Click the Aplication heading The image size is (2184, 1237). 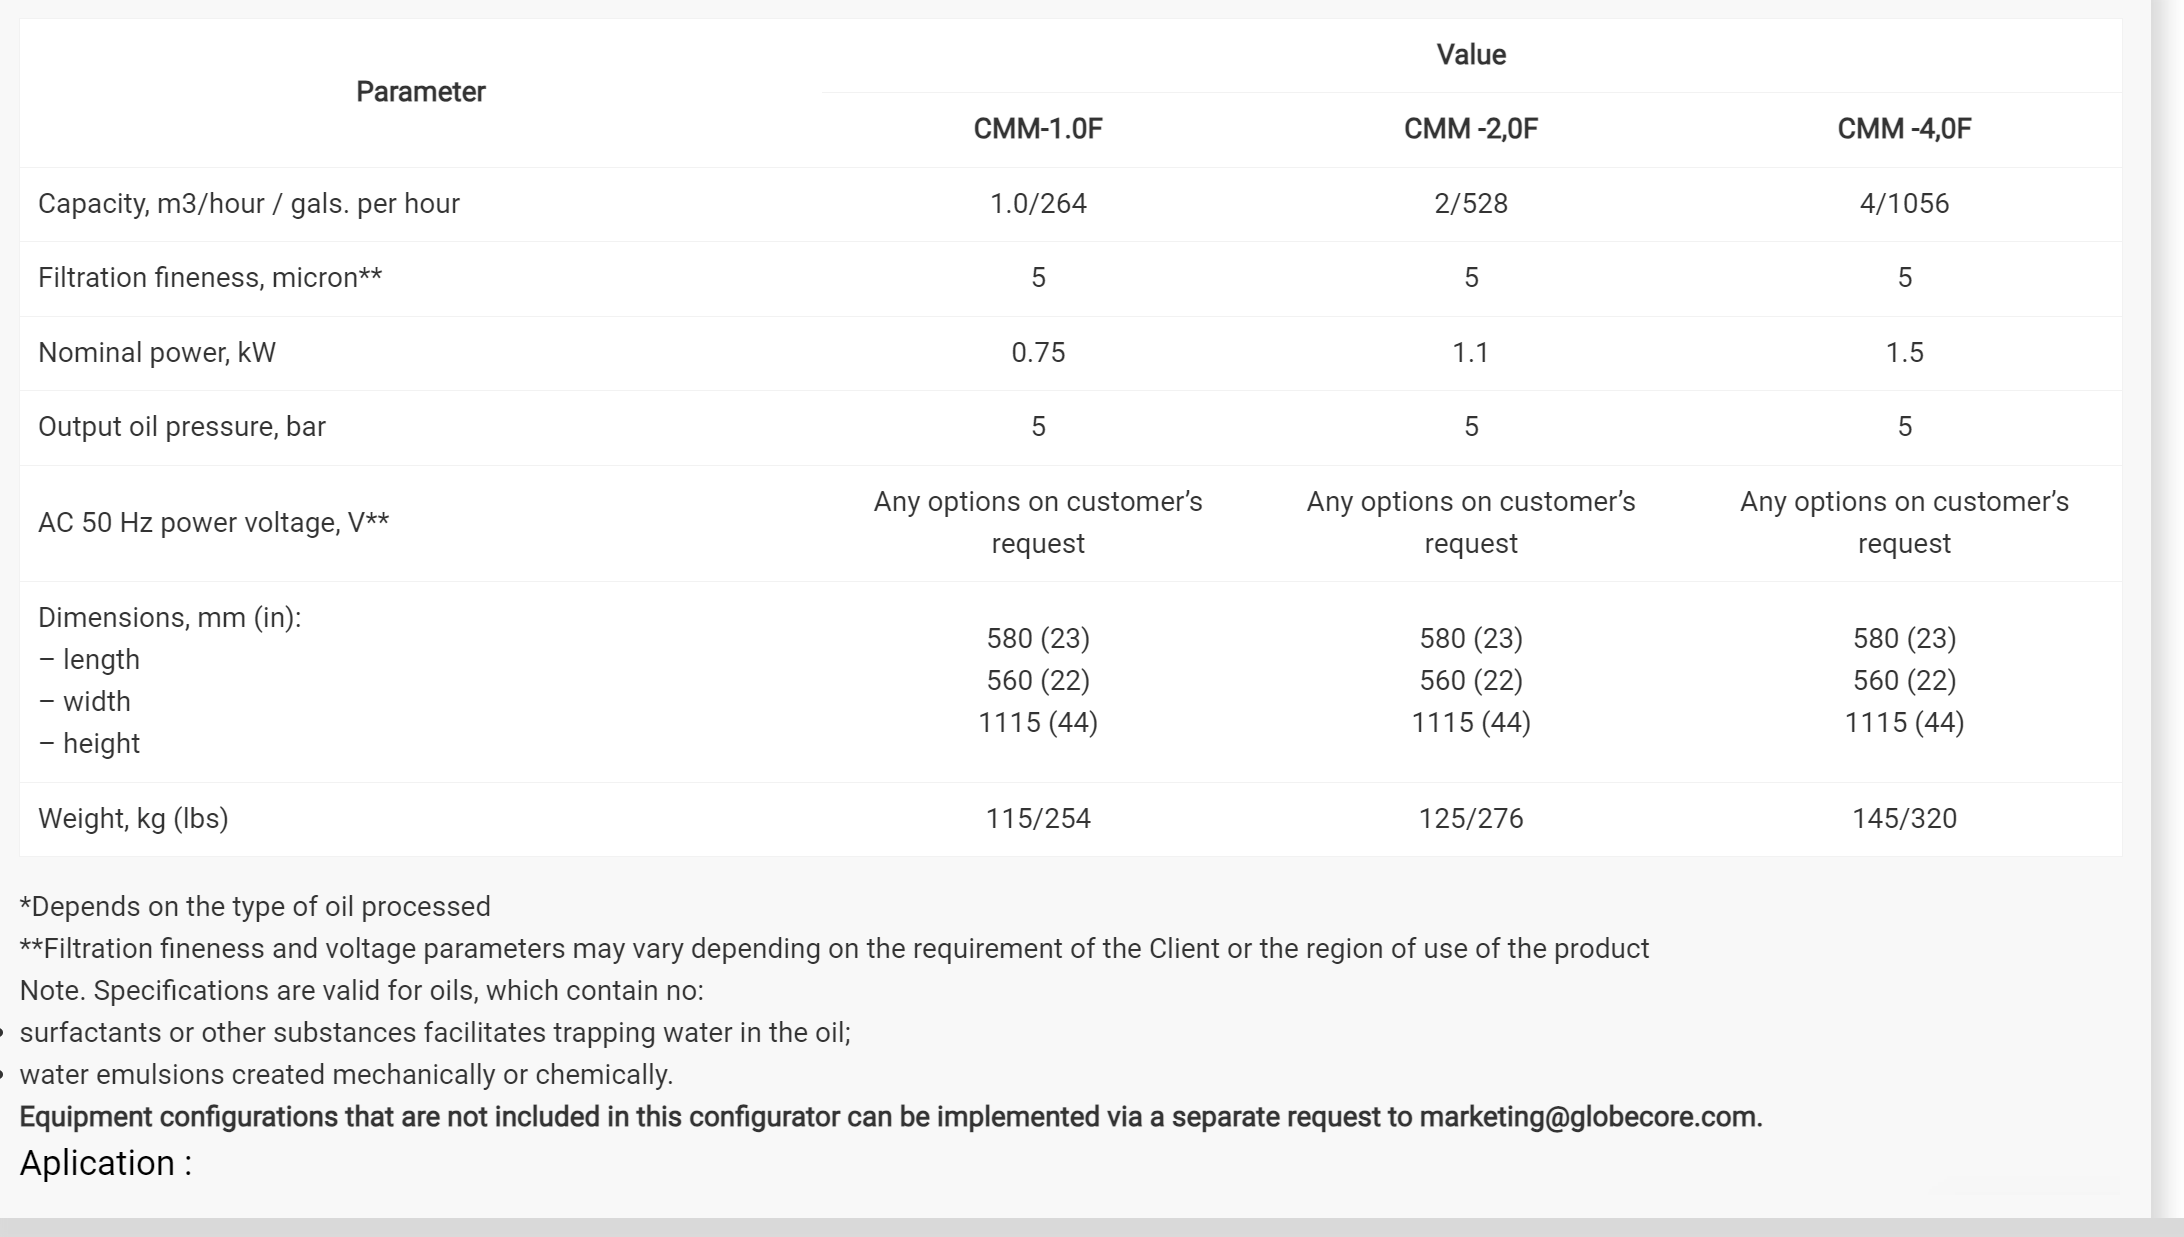point(105,1163)
